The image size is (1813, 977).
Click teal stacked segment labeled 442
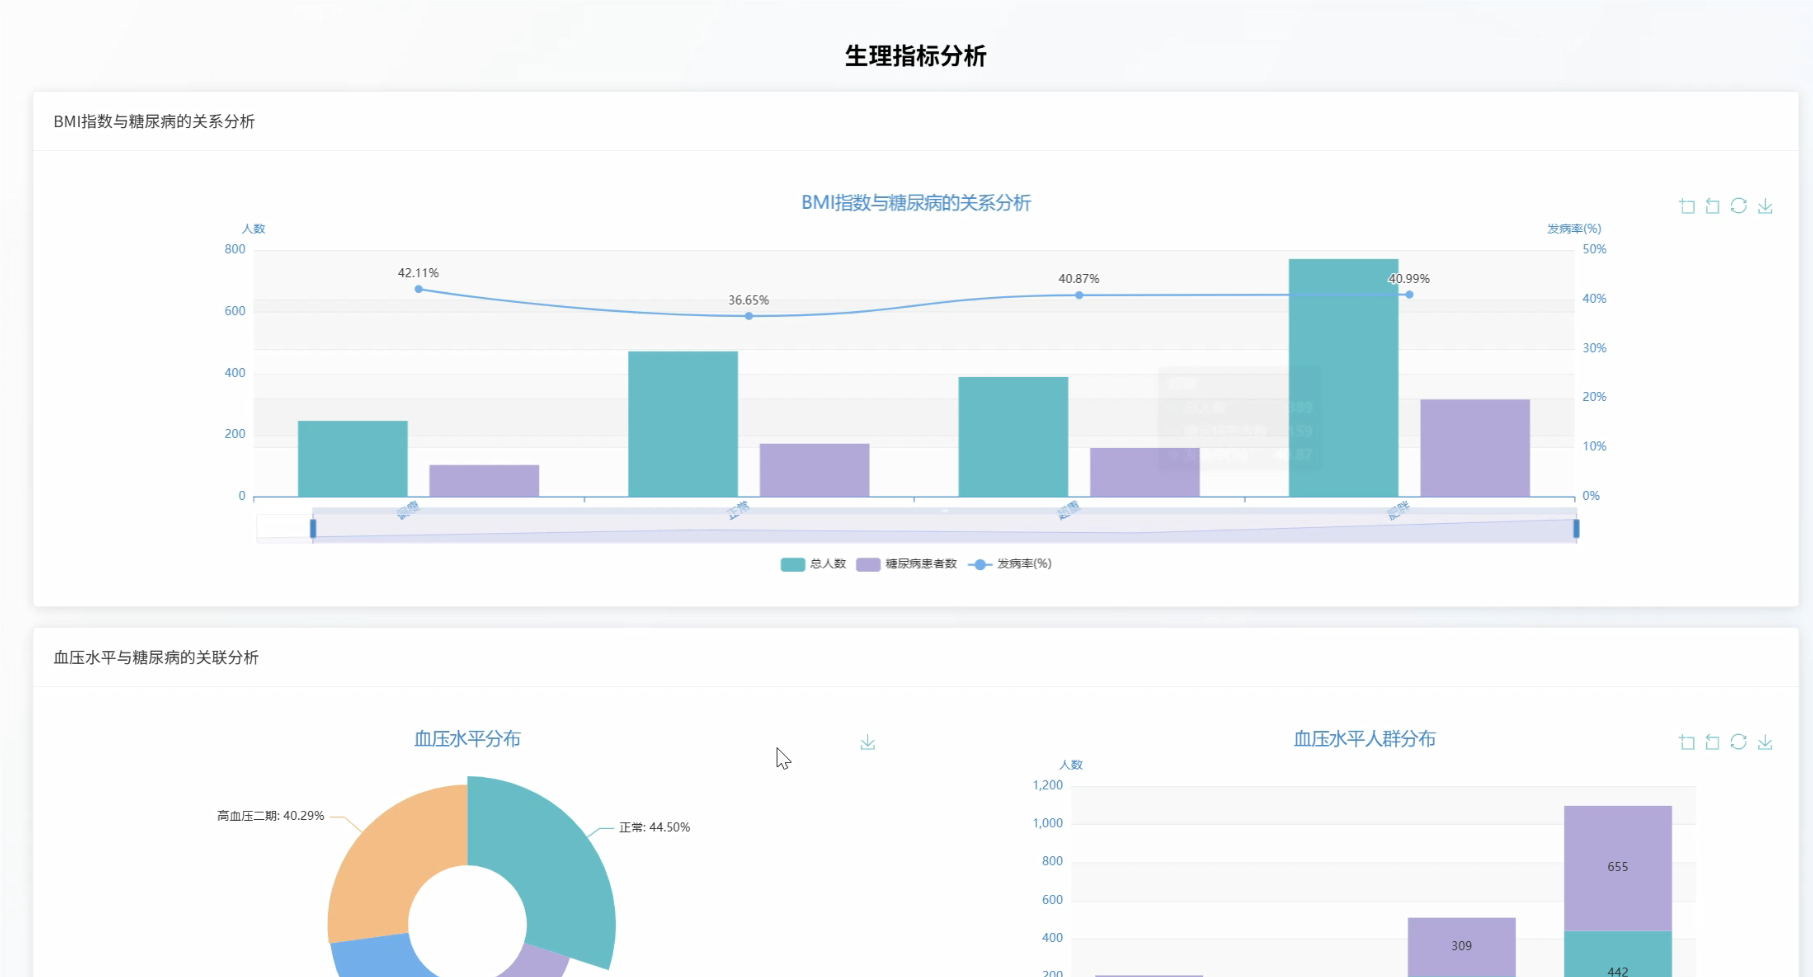pyautogui.click(x=1618, y=954)
